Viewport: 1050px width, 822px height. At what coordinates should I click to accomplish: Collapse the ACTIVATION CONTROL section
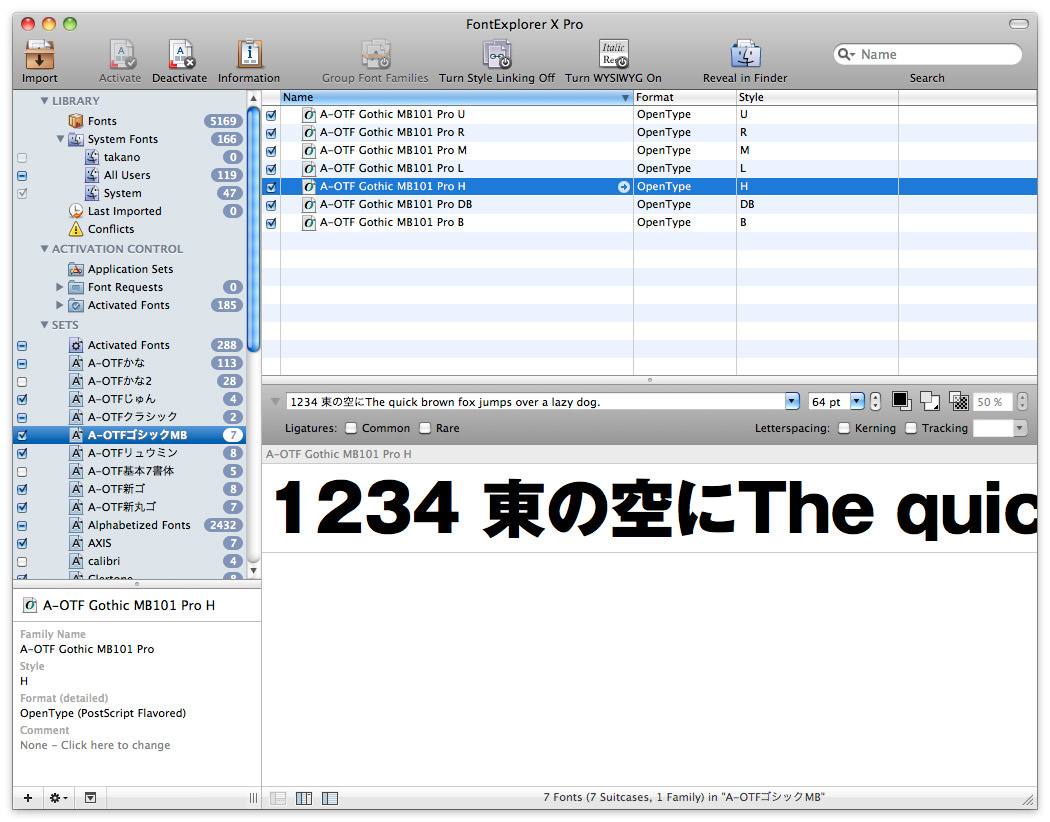point(44,248)
